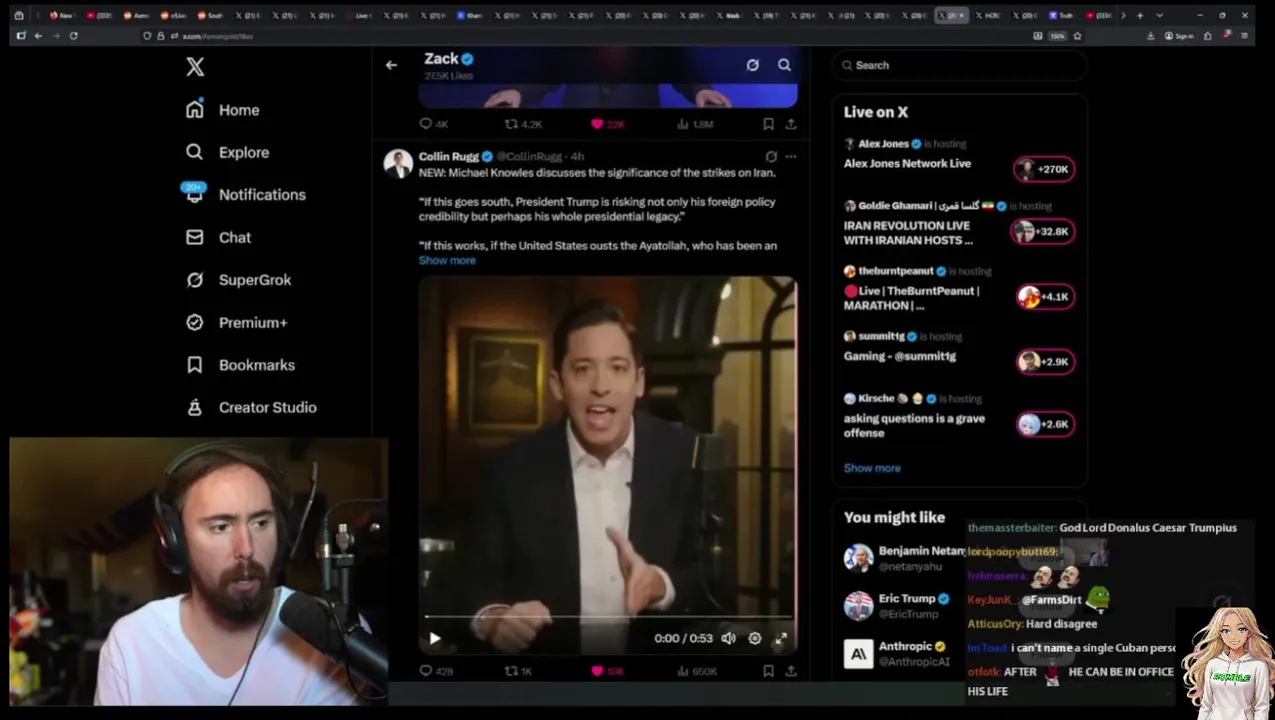1275x720 pixels.
Task: Open Gaming - @summit1g broadcast
Action: point(900,356)
